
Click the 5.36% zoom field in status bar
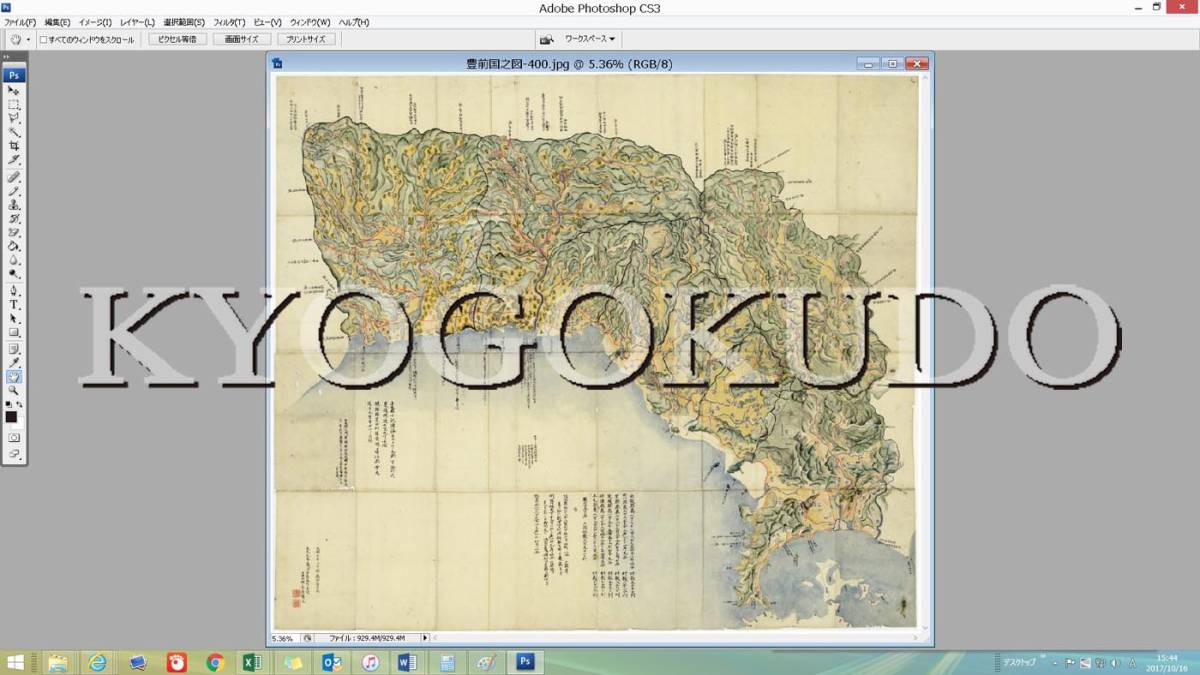click(x=284, y=638)
